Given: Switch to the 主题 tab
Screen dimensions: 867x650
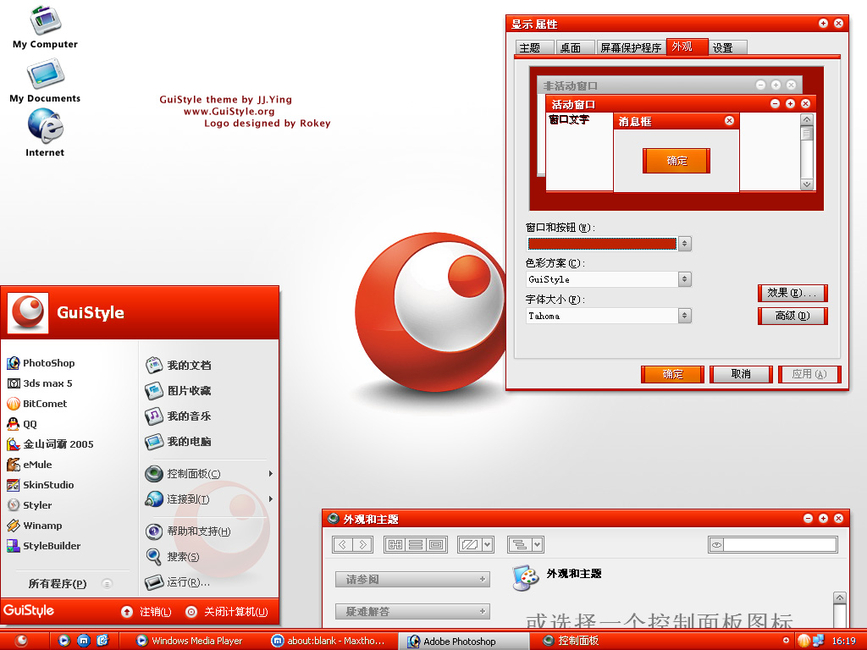Looking at the screenshot, I should [534, 48].
